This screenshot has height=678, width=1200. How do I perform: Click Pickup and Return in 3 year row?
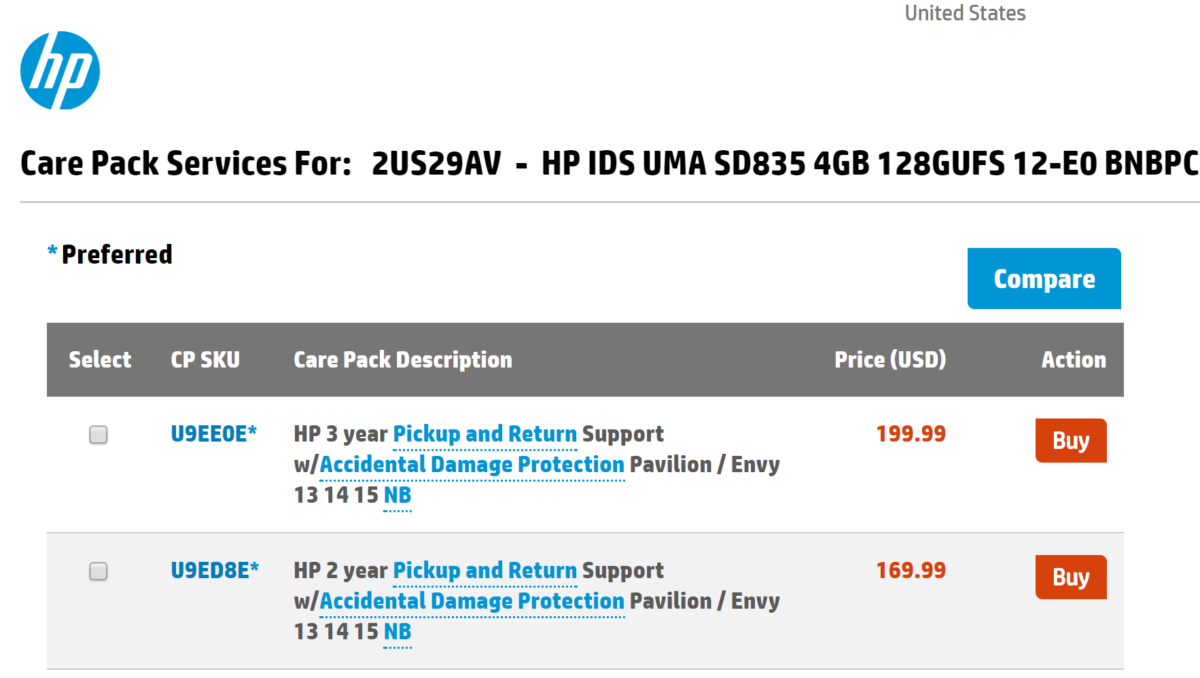[x=485, y=434]
